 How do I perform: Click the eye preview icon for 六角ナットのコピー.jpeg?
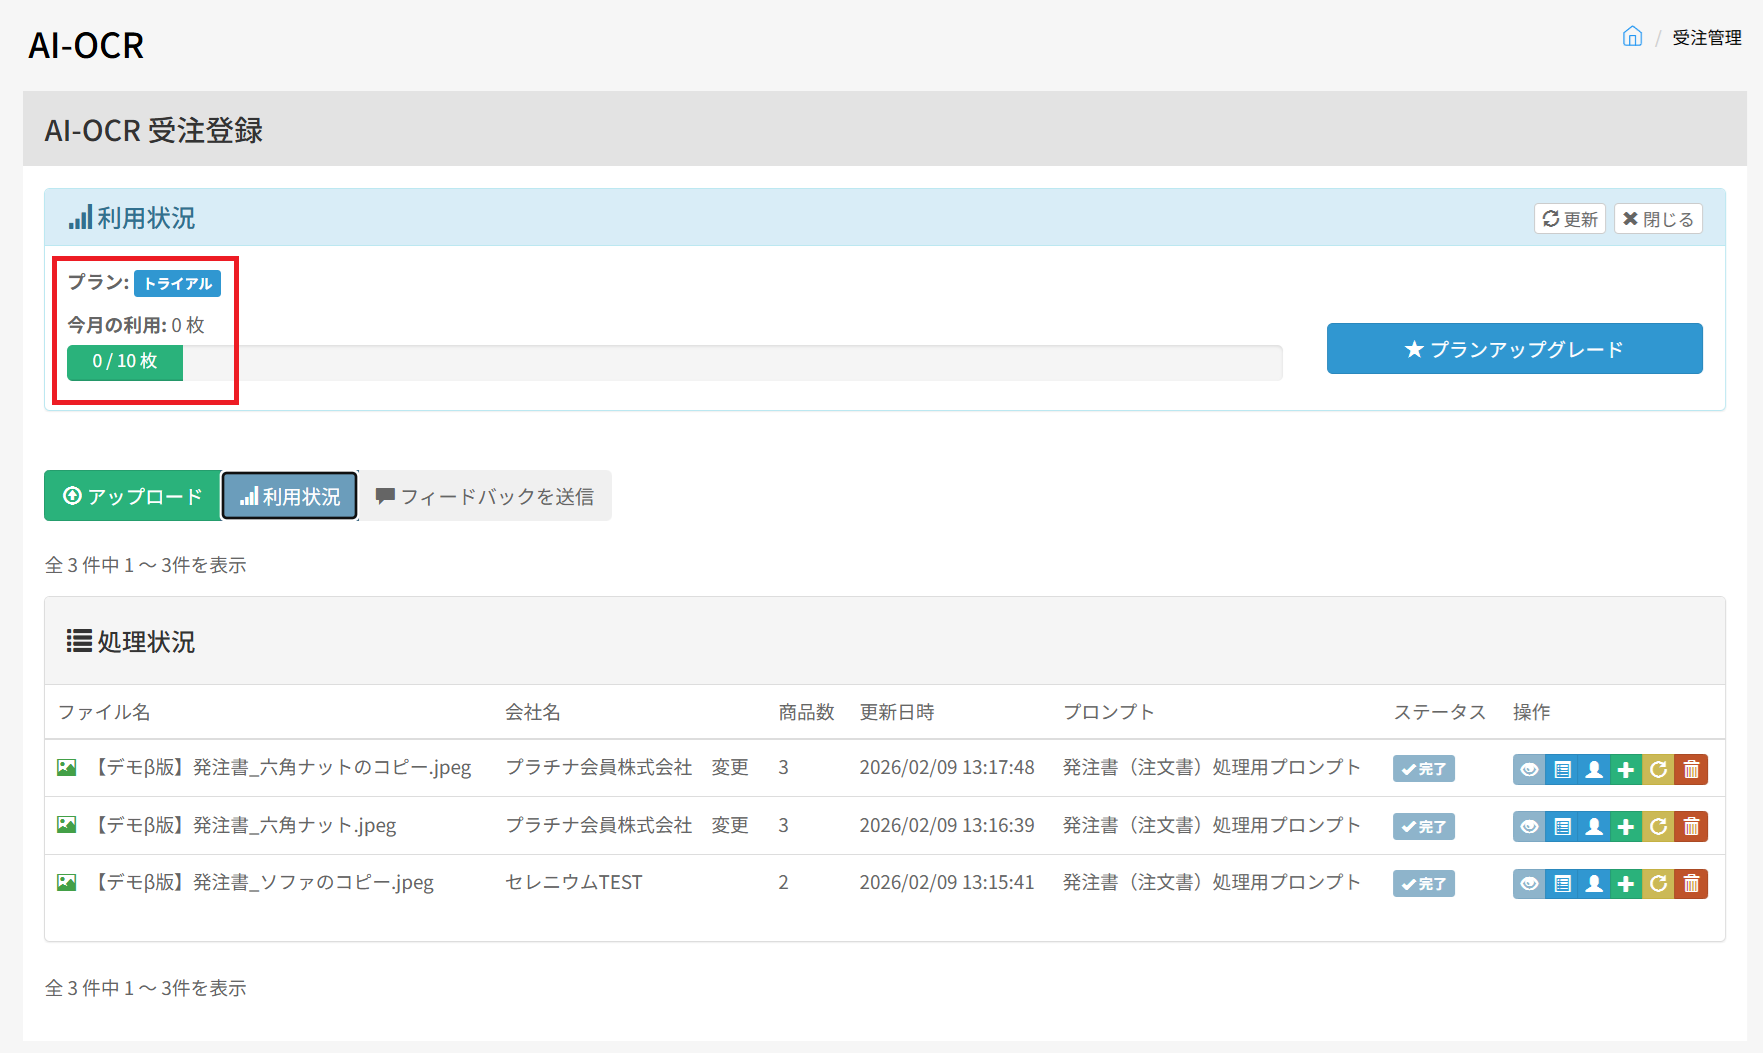pyautogui.click(x=1529, y=769)
